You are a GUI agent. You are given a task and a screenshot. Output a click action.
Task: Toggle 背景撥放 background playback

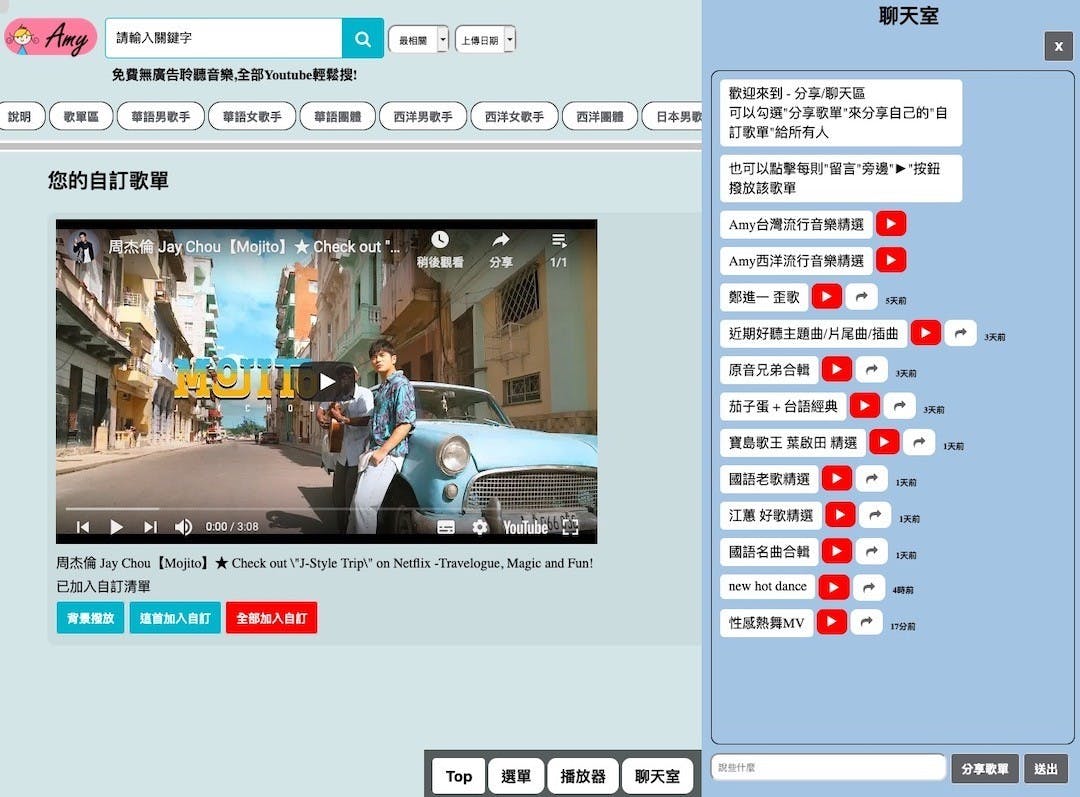[x=90, y=618]
